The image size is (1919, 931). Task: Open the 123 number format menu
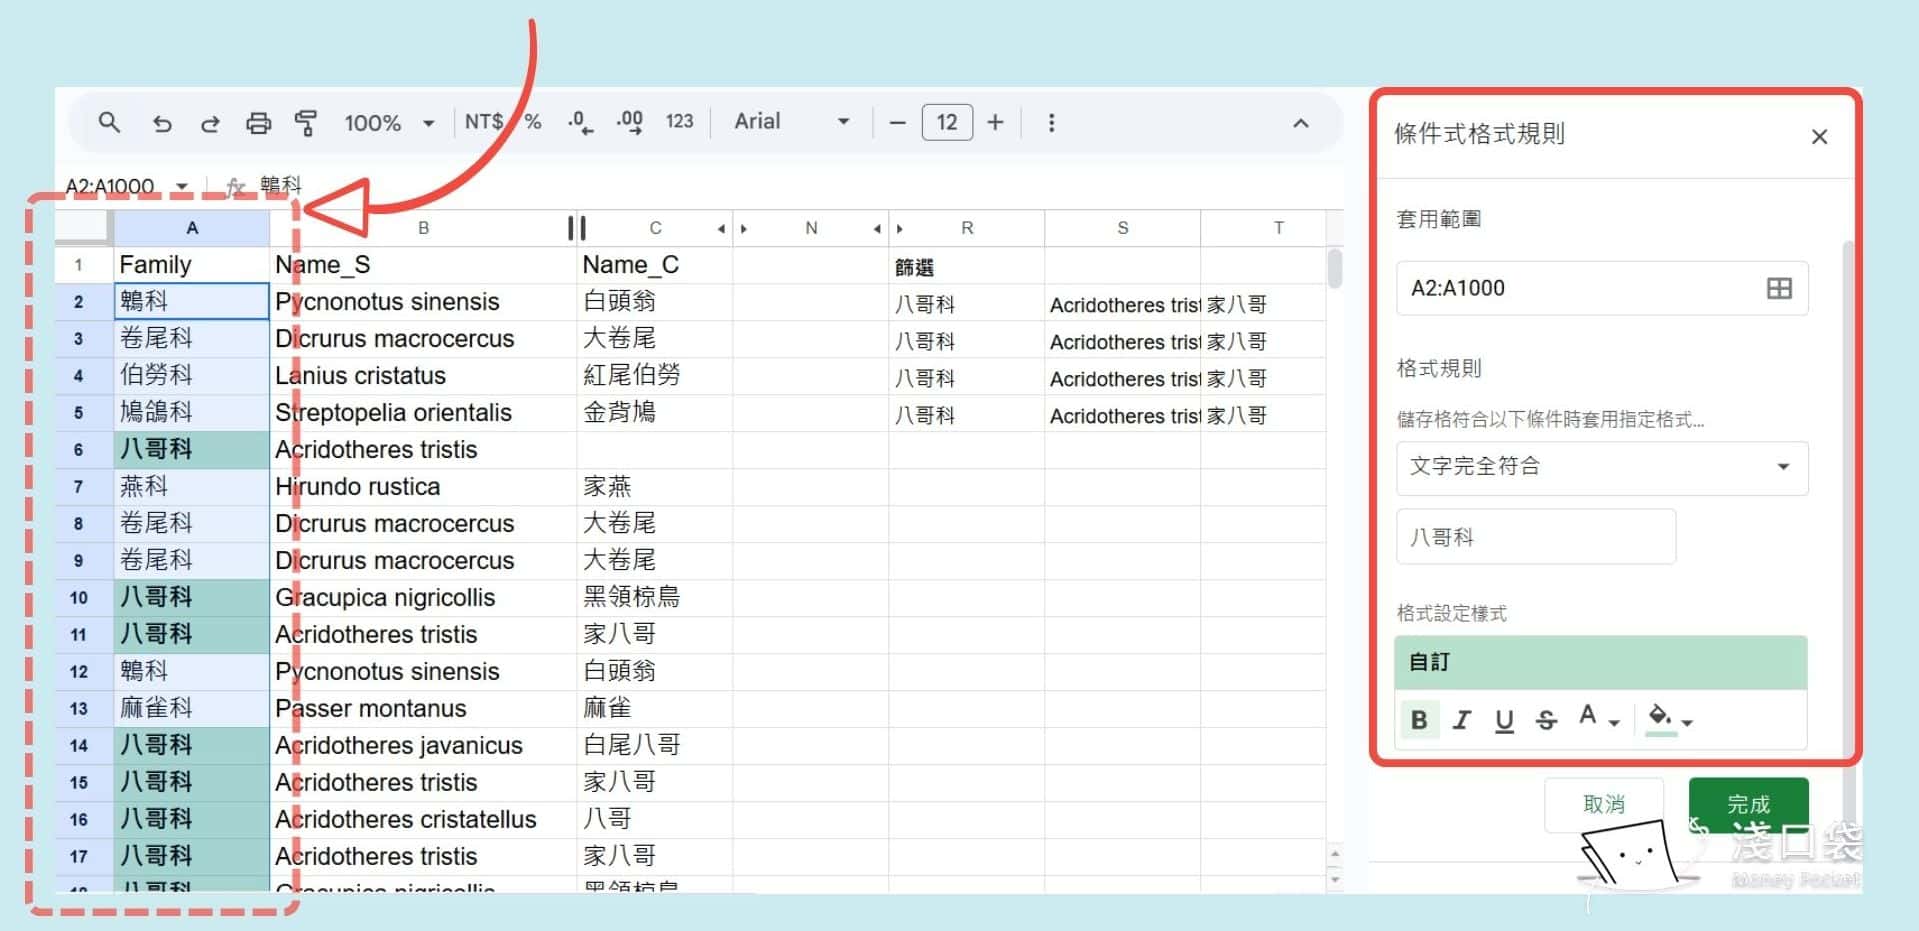pos(679,122)
